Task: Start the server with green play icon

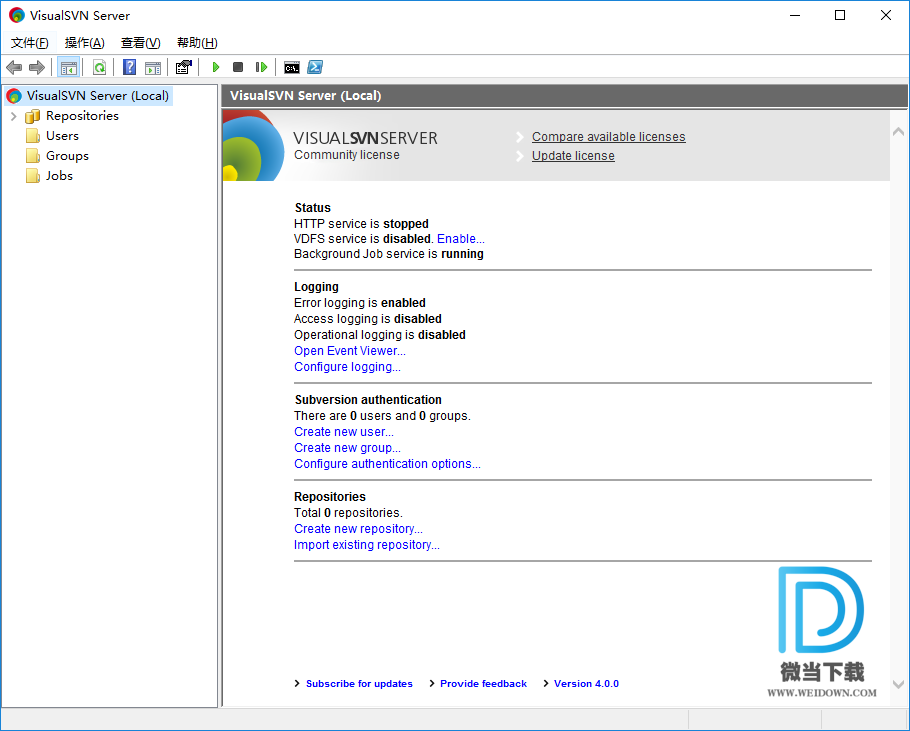Action: [x=216, y=67]
